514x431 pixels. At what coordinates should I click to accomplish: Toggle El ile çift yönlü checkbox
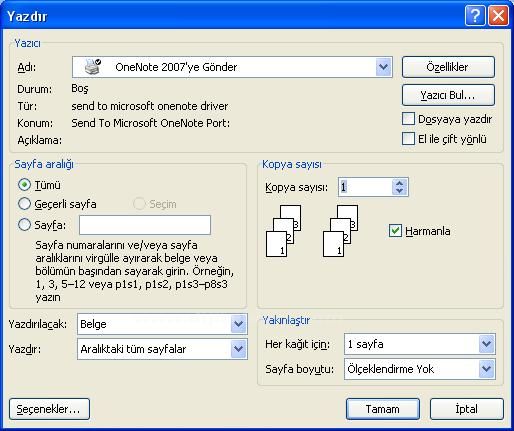[408, 139]
